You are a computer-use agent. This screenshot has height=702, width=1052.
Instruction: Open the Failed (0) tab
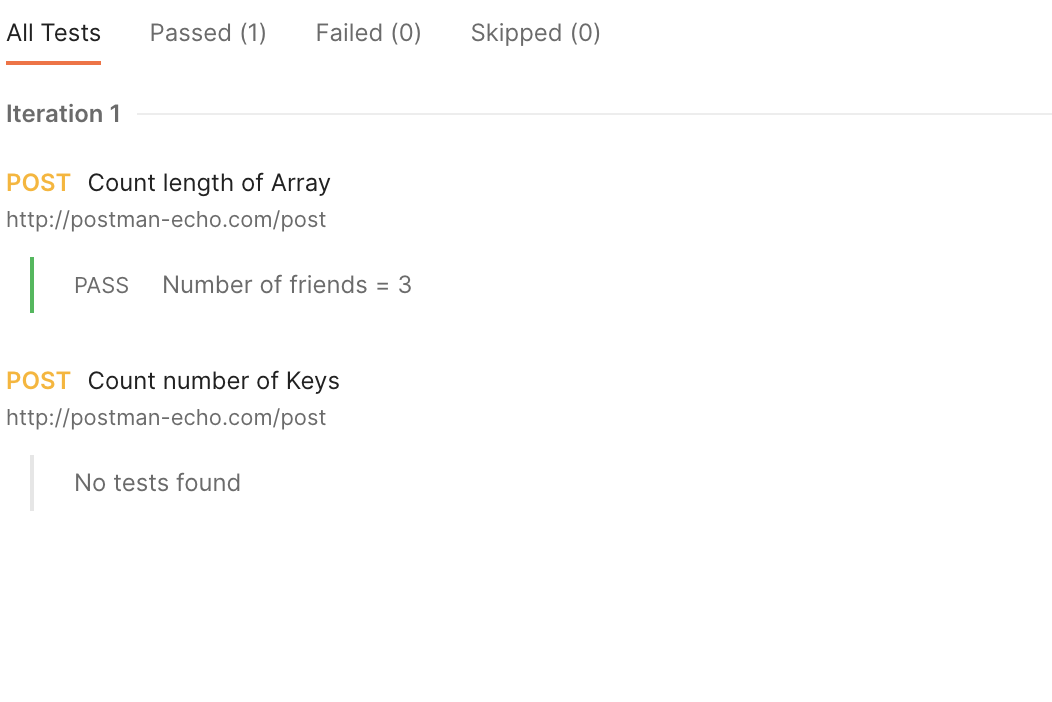pyautogui.click(x=368, y=32)
